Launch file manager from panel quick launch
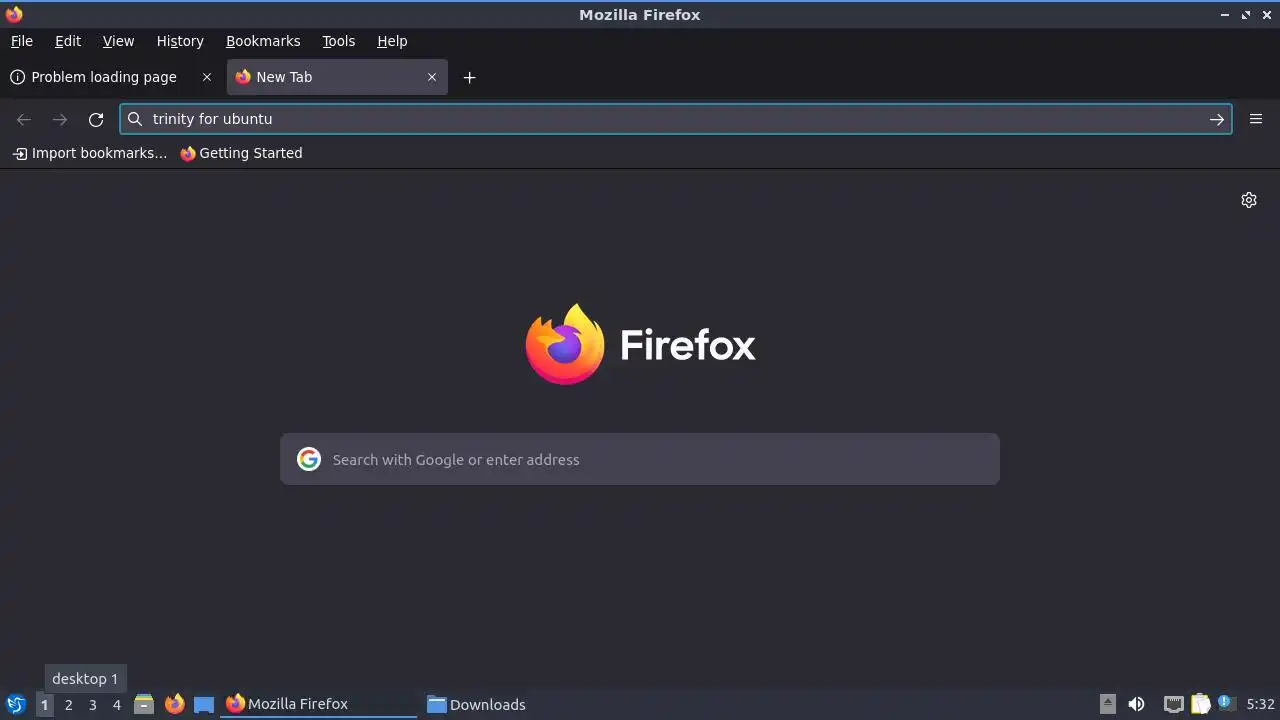Screen dimensions: 1280x720 click(144, 704)
